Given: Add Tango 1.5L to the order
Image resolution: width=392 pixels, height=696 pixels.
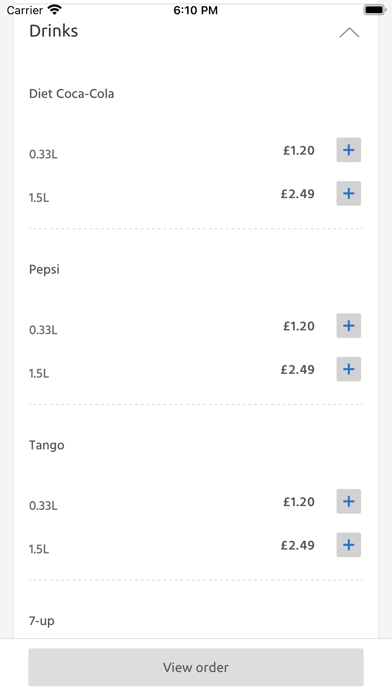Looking at the screenshot, I should (x=348, y=545).
